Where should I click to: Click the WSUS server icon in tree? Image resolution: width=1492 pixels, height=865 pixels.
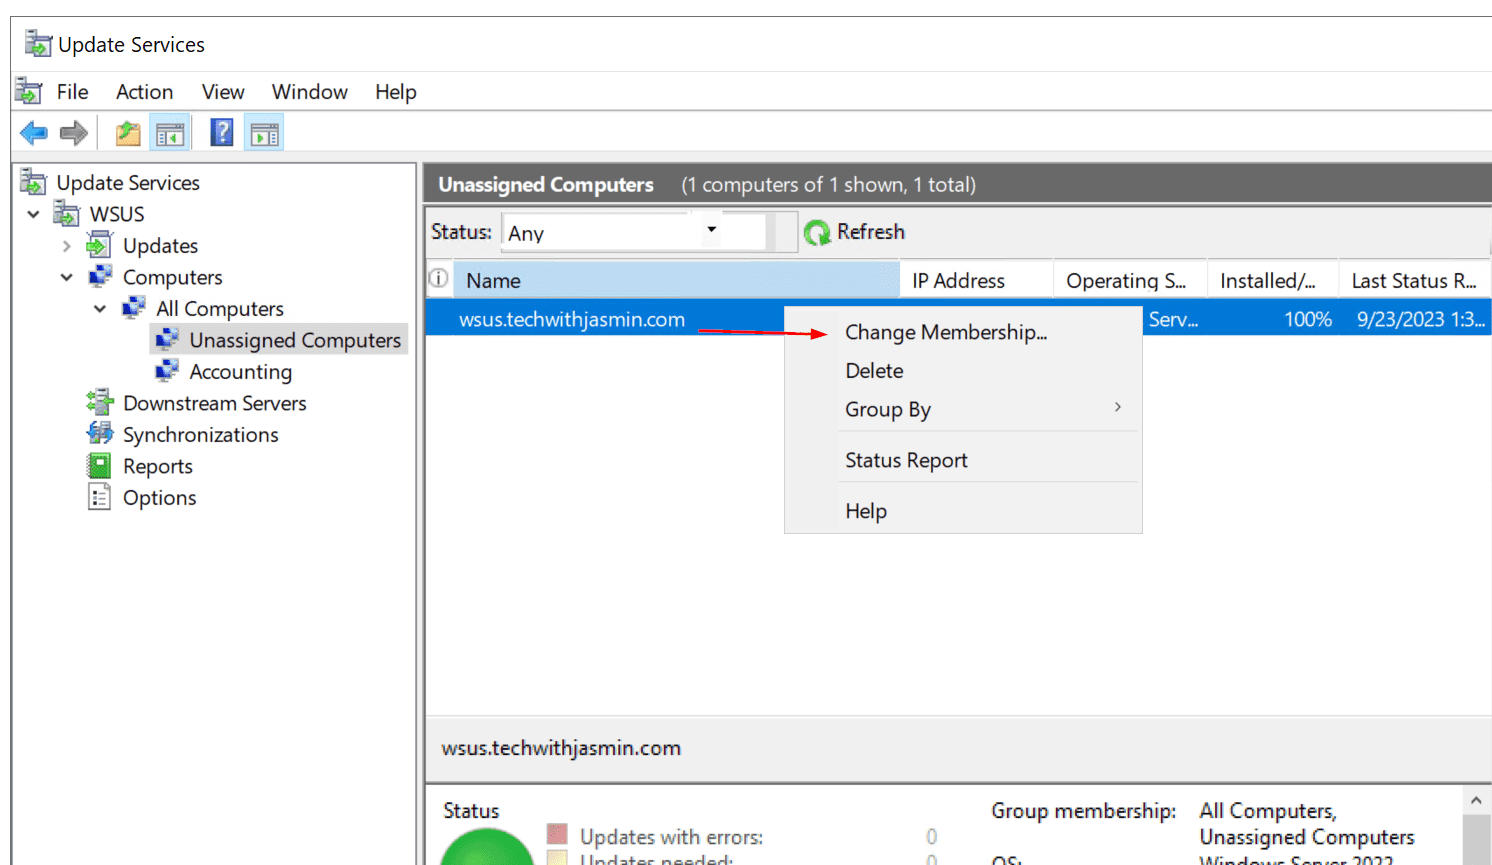67,214
